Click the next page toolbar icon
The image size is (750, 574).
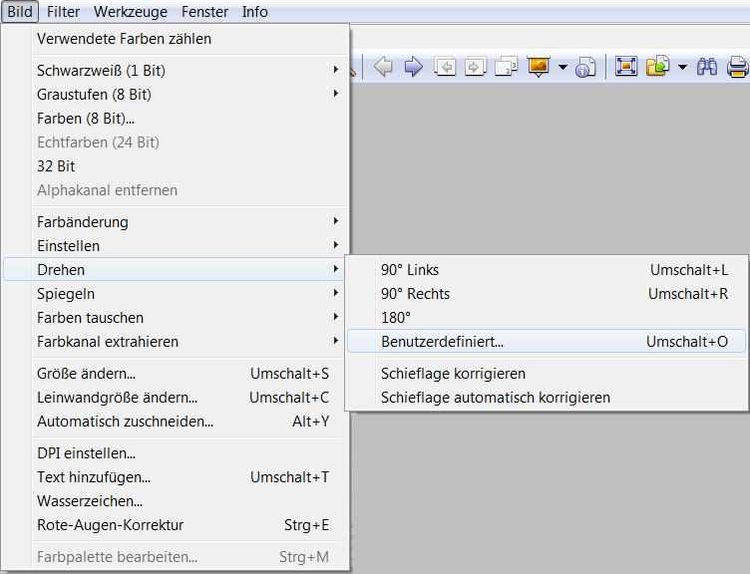(x=475, y=66)
